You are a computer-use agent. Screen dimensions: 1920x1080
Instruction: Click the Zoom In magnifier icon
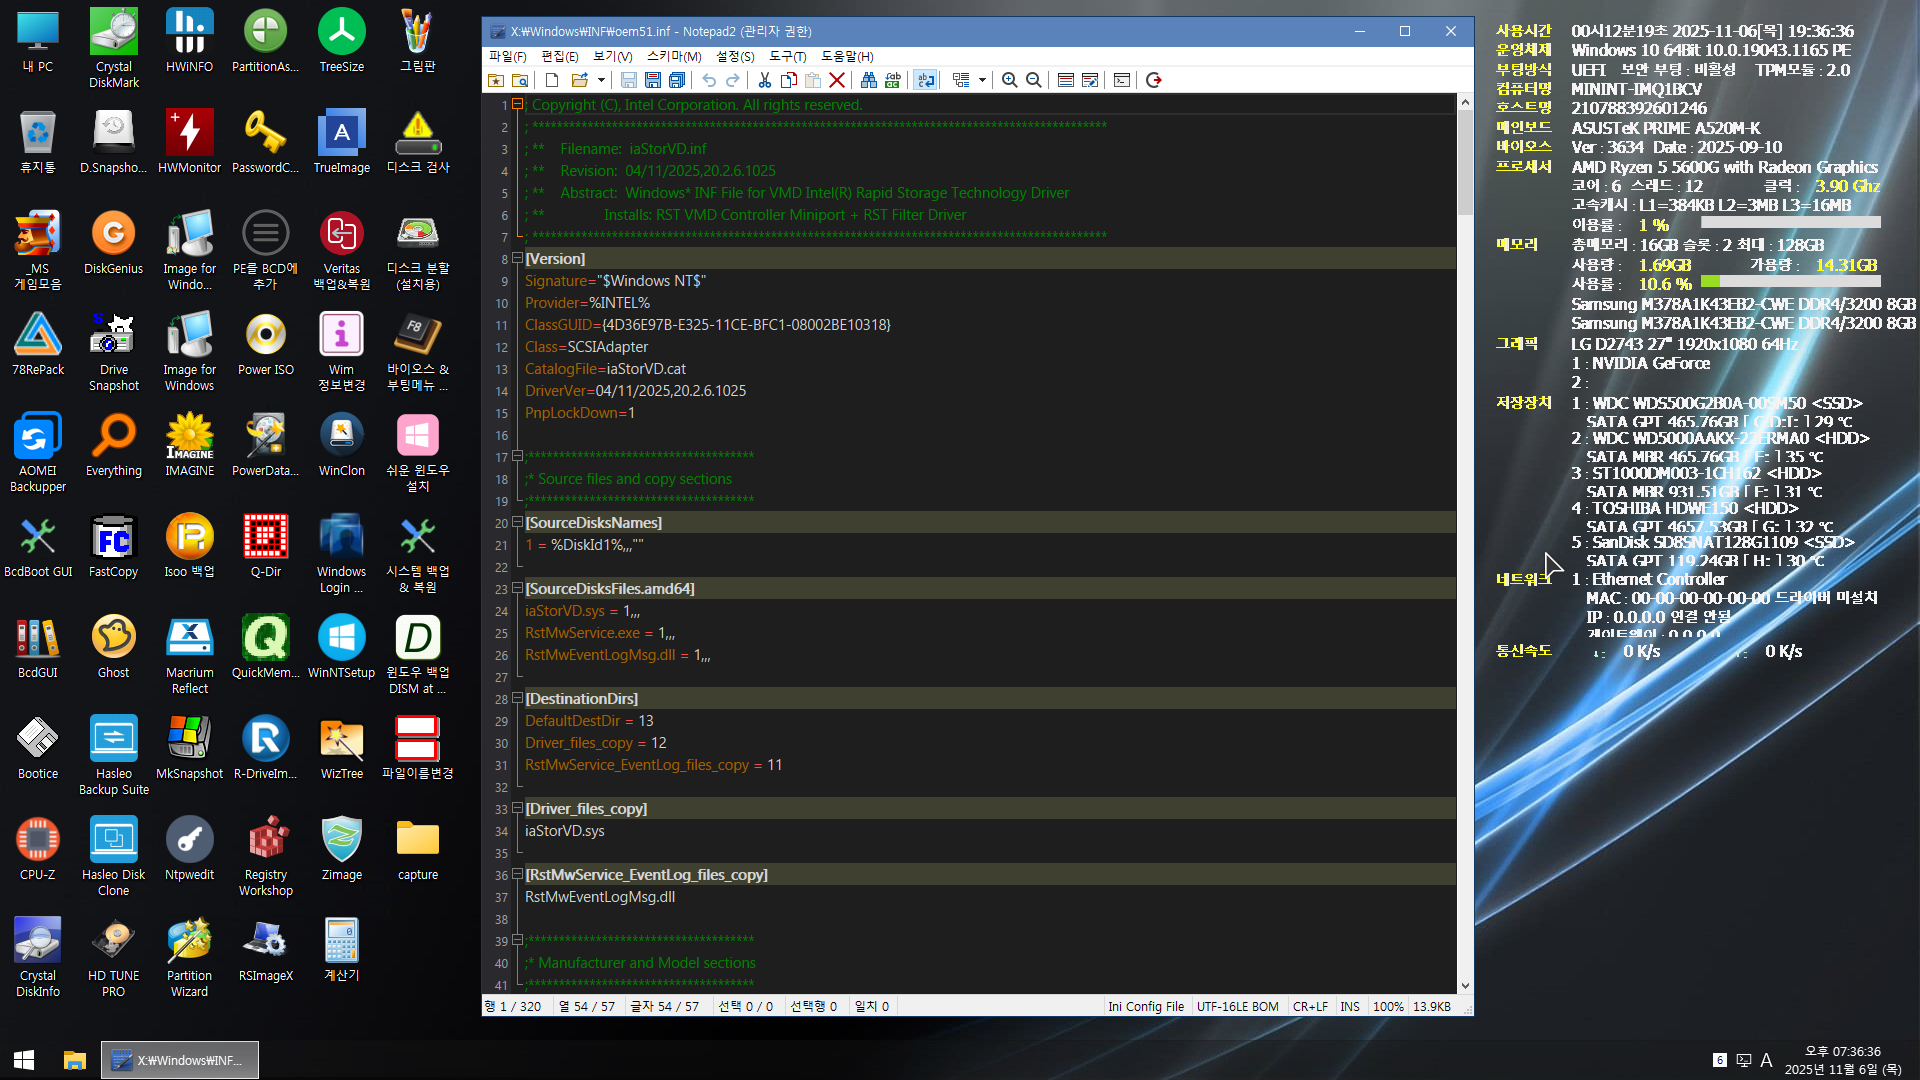click(1010, 80)
